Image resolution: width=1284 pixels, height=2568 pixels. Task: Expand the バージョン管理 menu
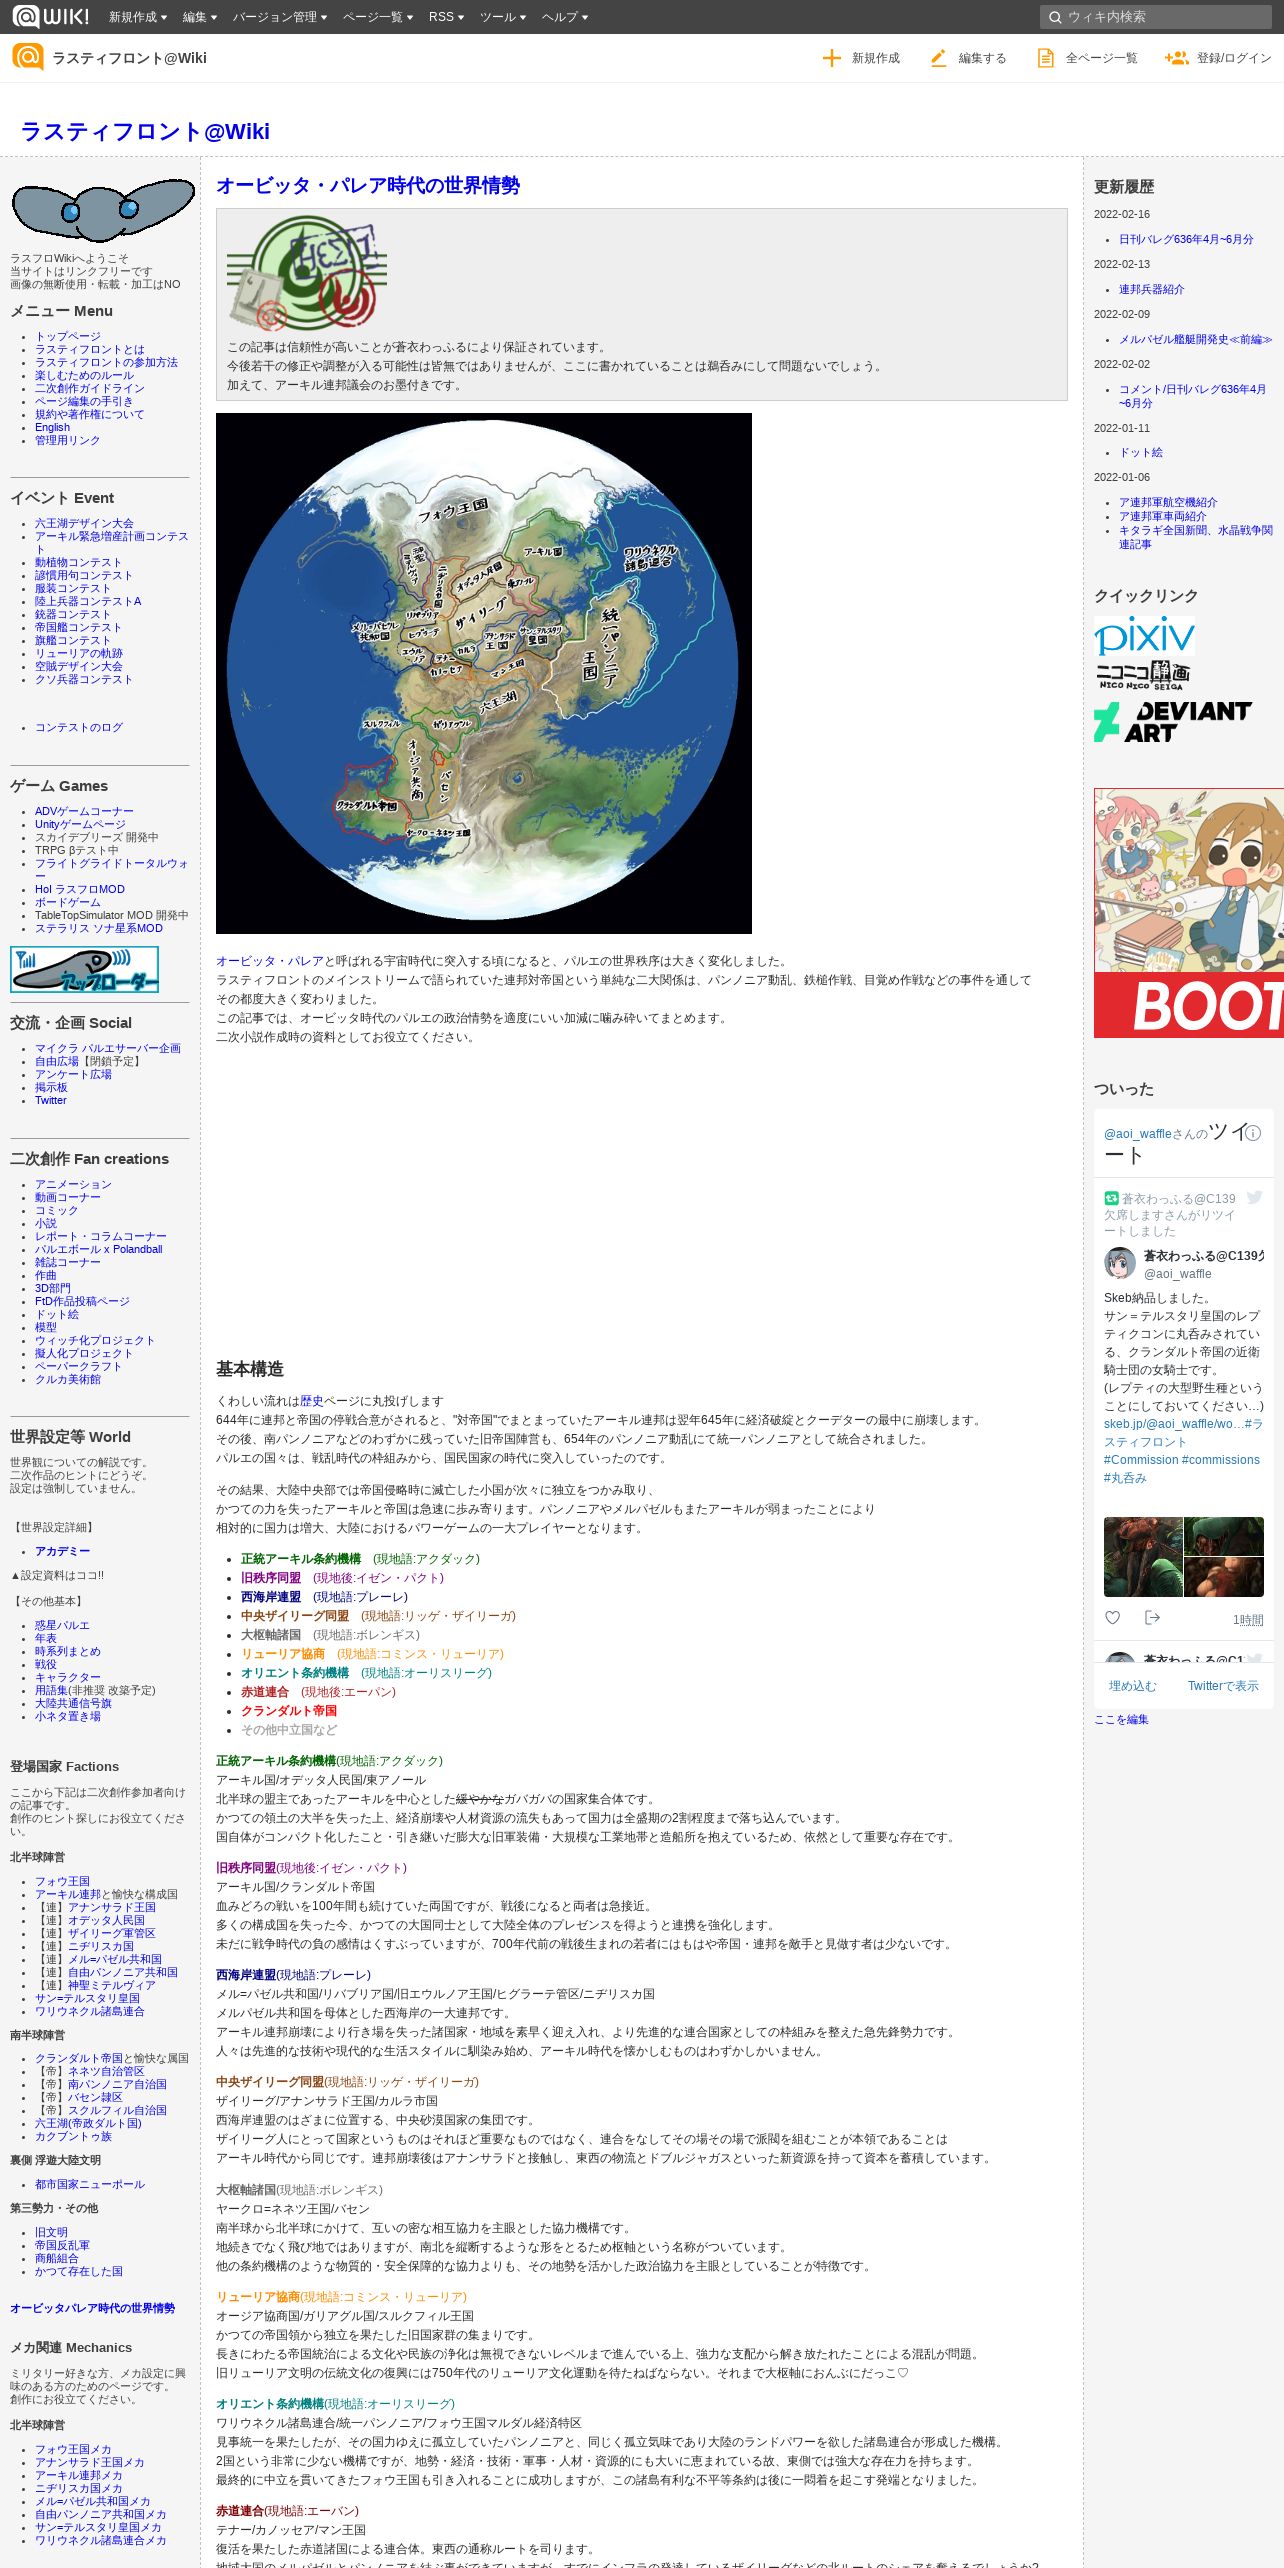coord(279,17)
